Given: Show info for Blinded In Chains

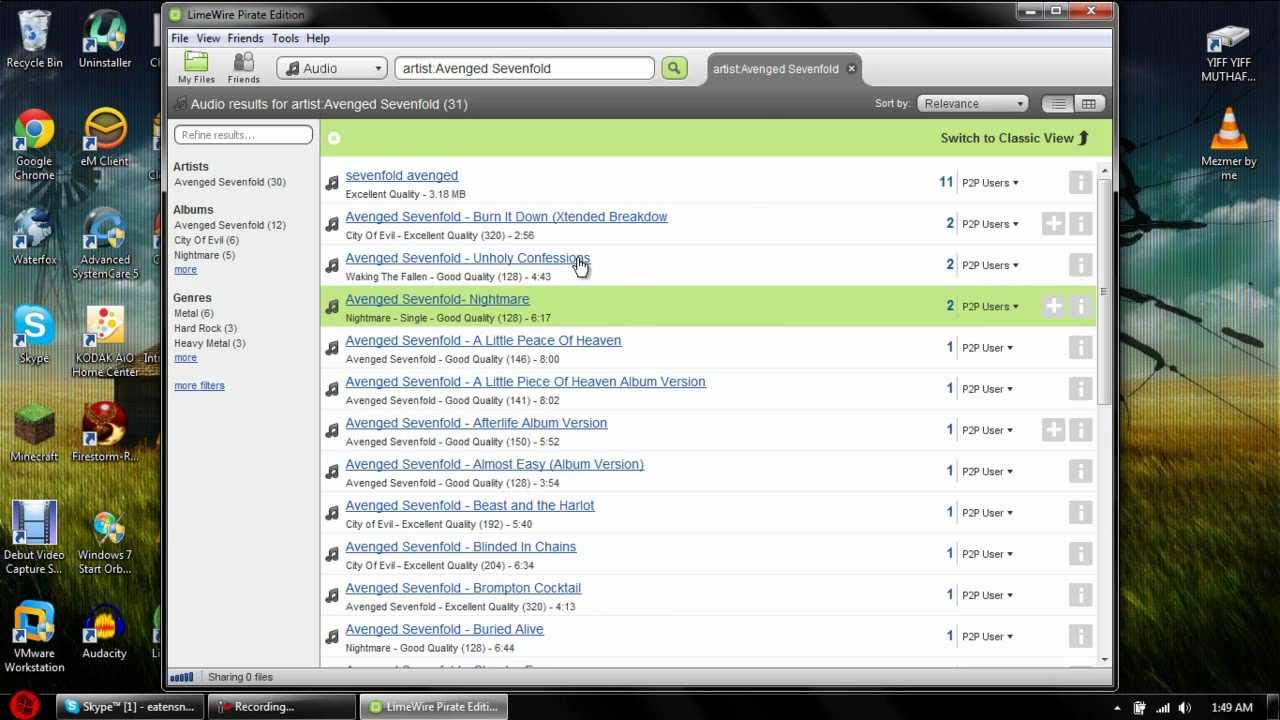Looking at the screenshot, I should (1080, 554).
